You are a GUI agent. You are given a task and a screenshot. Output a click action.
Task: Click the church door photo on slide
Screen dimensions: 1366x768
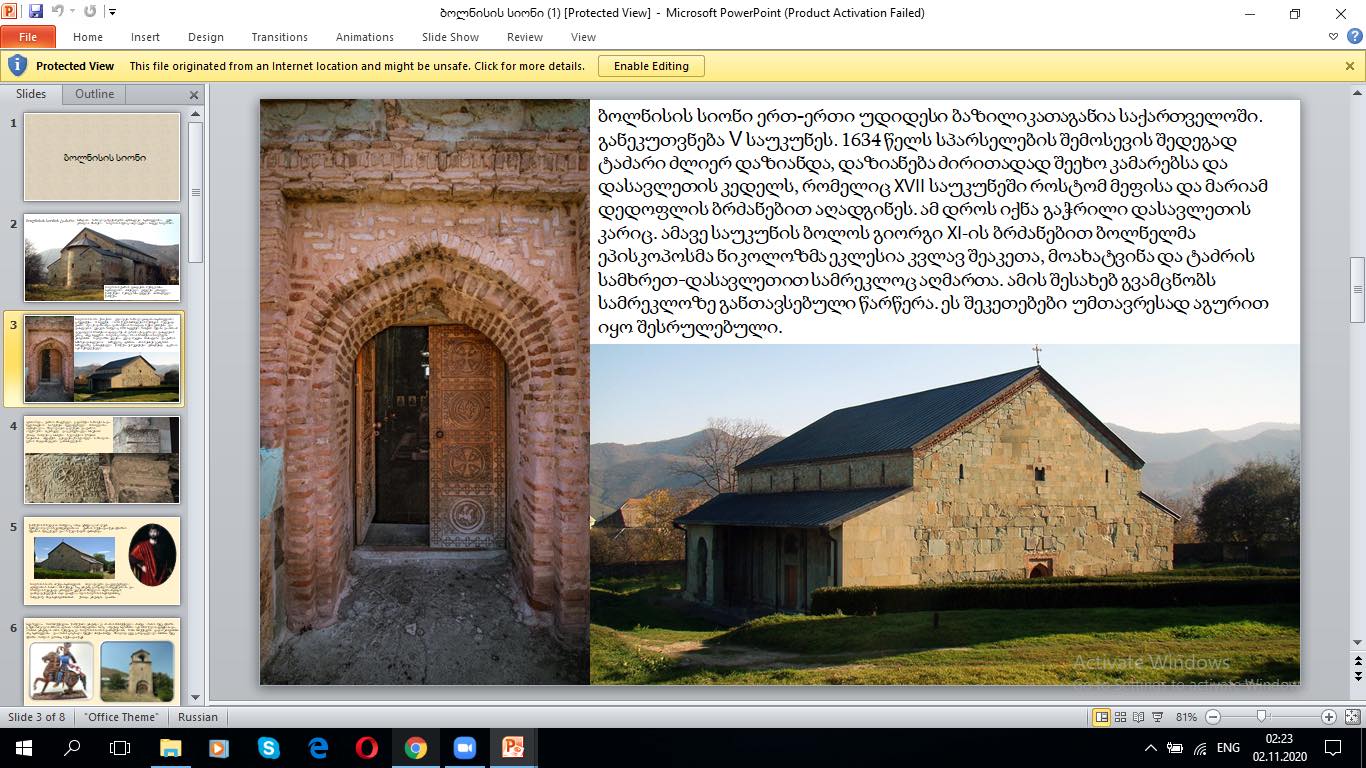coord(425,392)
